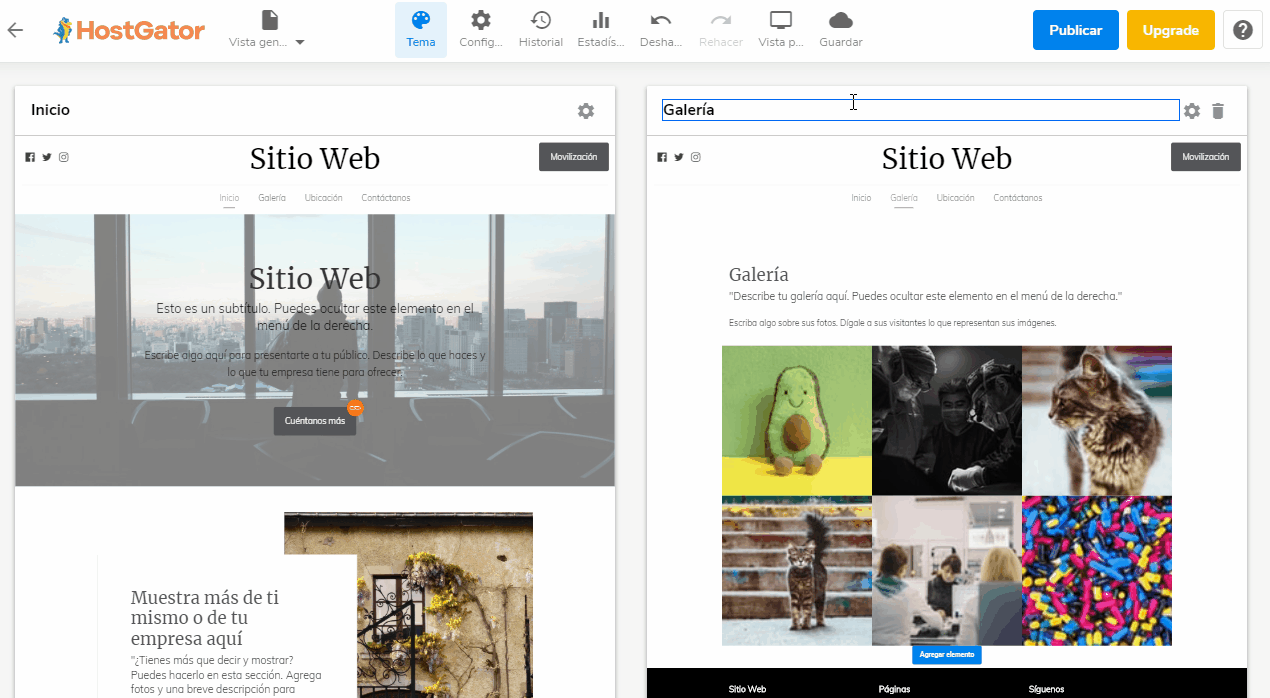Select Galería nav item in Galería page
Image resolution: width=1270 pixels, height=698 pixels.
[904, 198]
